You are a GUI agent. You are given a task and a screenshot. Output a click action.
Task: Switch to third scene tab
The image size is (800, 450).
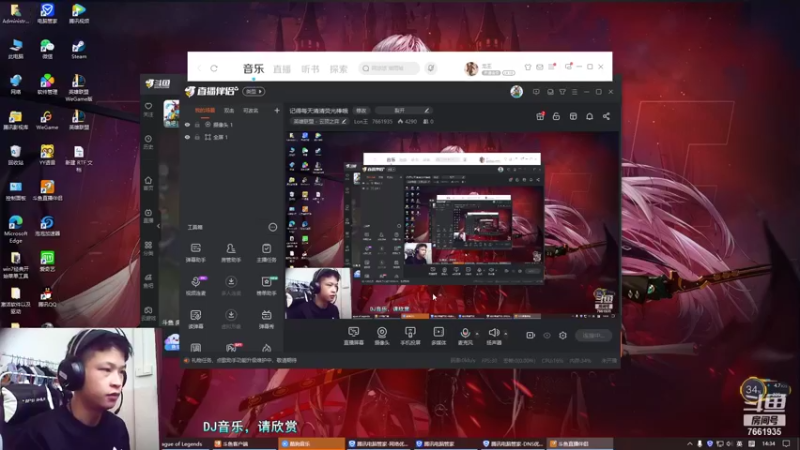[x=251, y=110]
